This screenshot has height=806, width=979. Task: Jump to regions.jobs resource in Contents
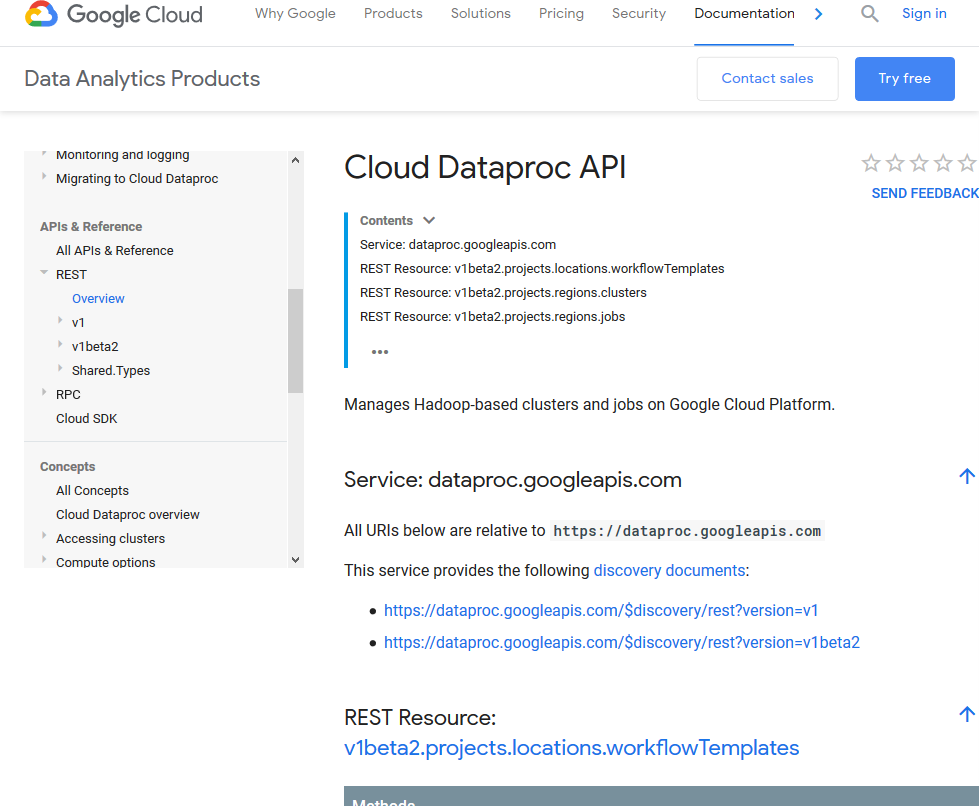492,317
